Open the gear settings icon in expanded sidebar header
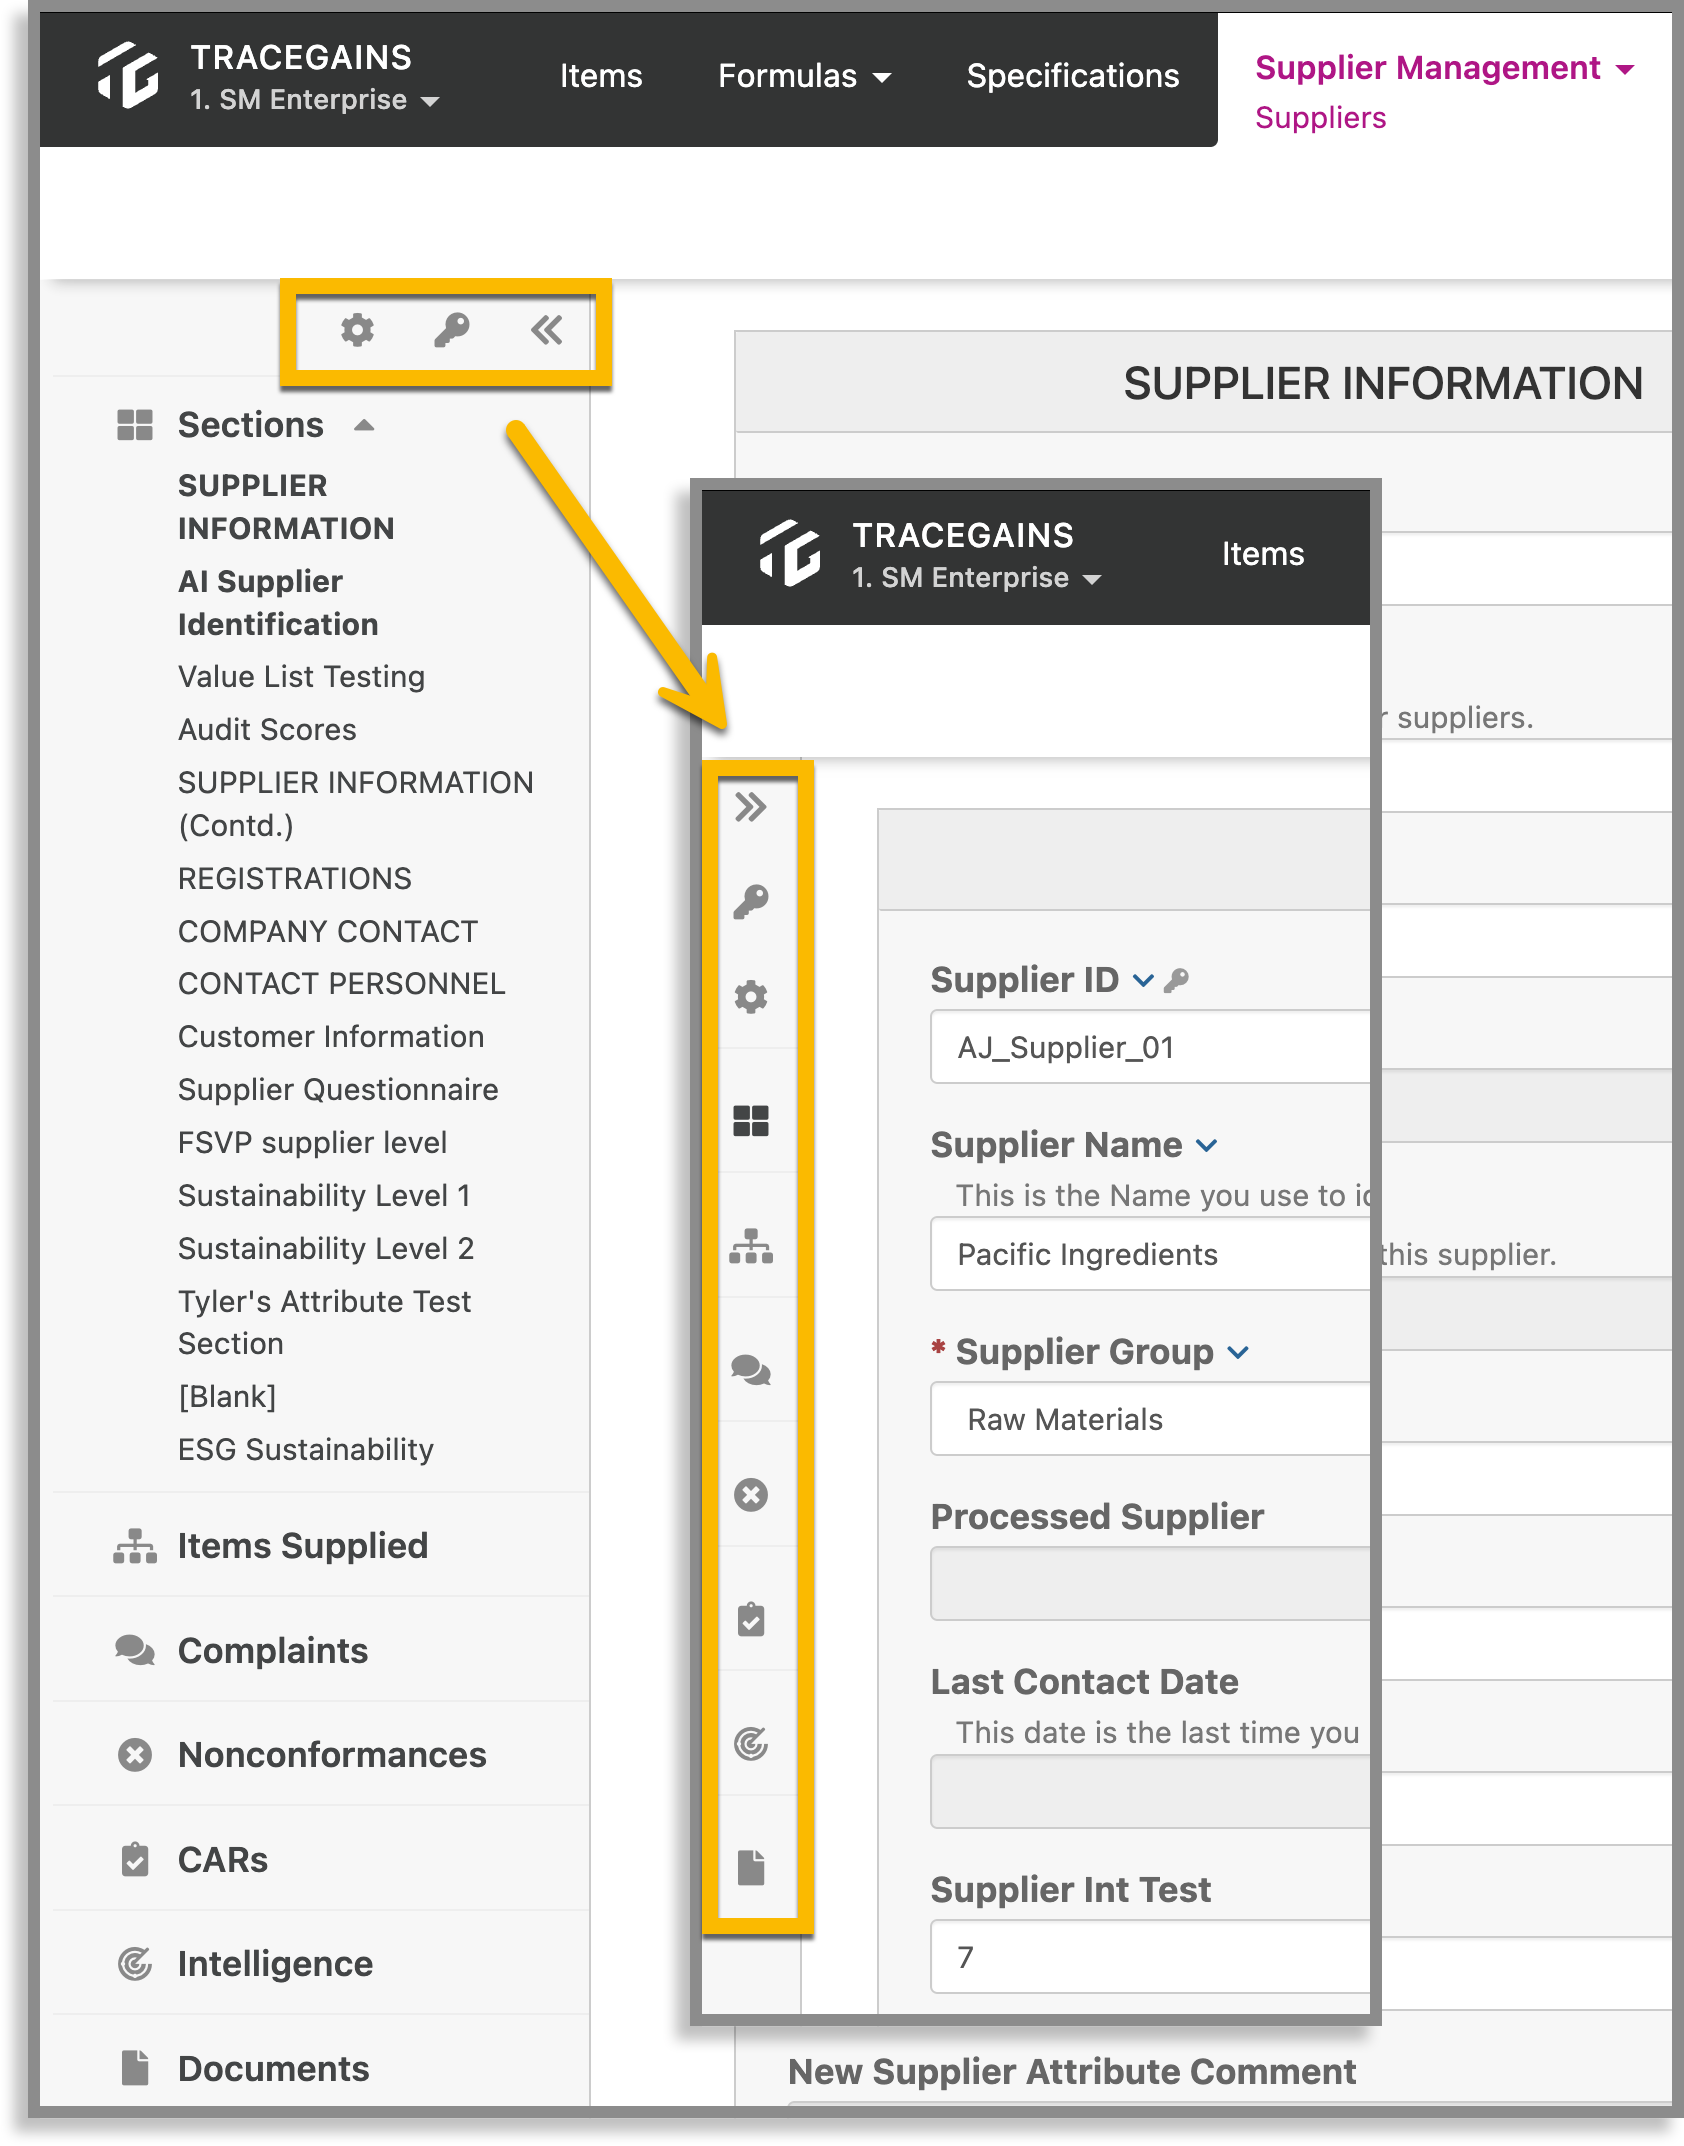This screenshot has height=2146, width=1684. 357,330
